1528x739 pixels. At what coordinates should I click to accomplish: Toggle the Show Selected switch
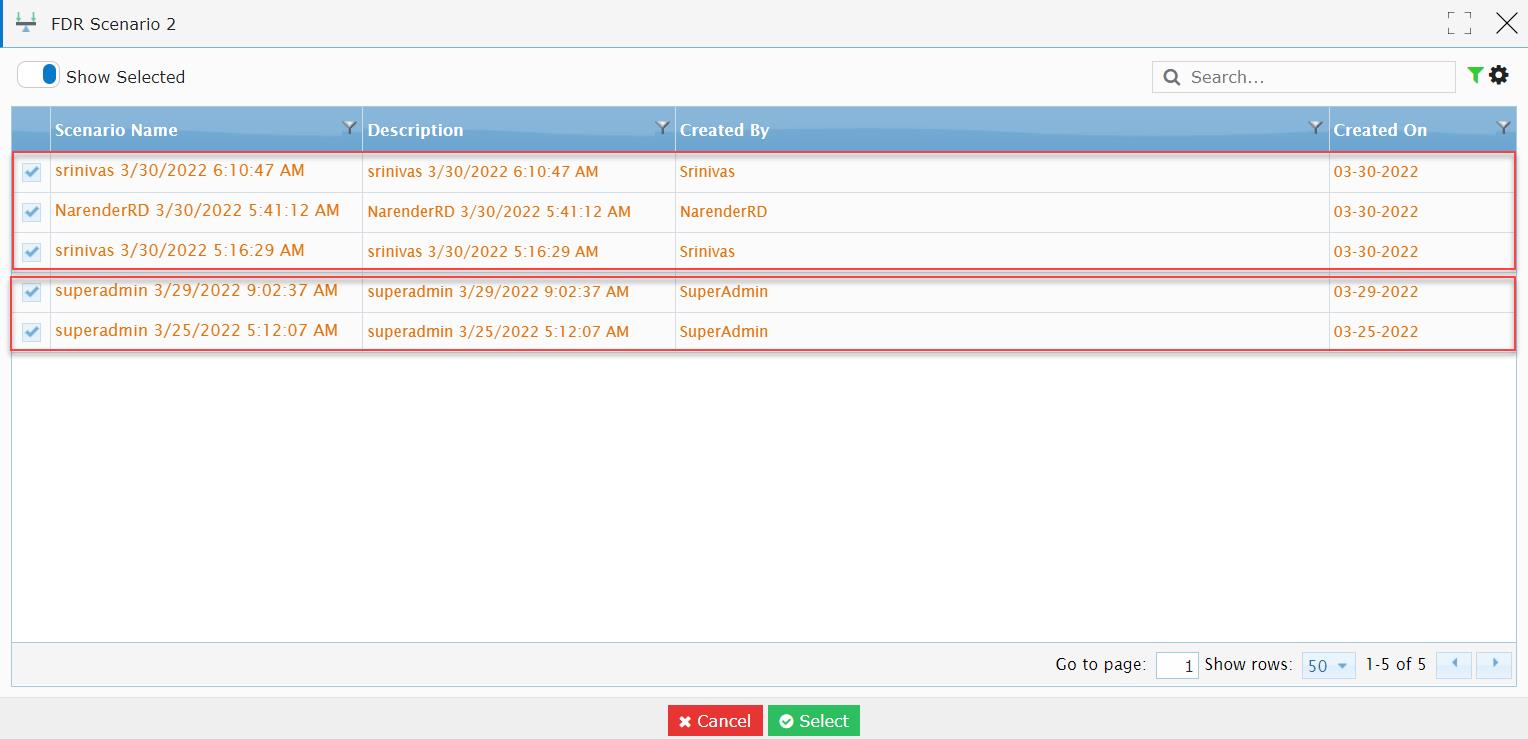(38, 75)
